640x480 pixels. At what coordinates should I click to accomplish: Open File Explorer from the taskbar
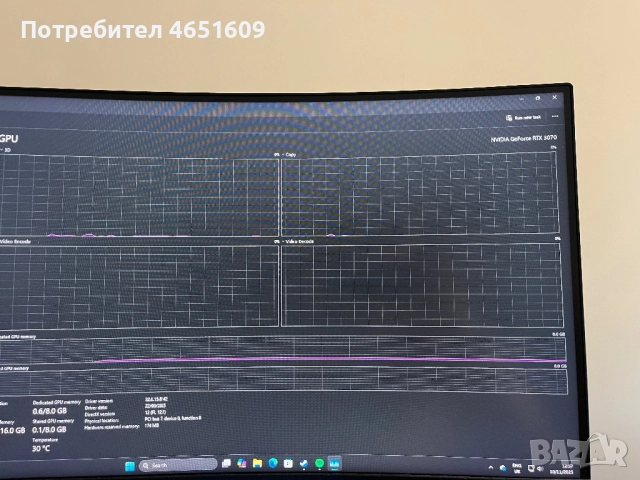pyautogui.click(x=257, y=463)
